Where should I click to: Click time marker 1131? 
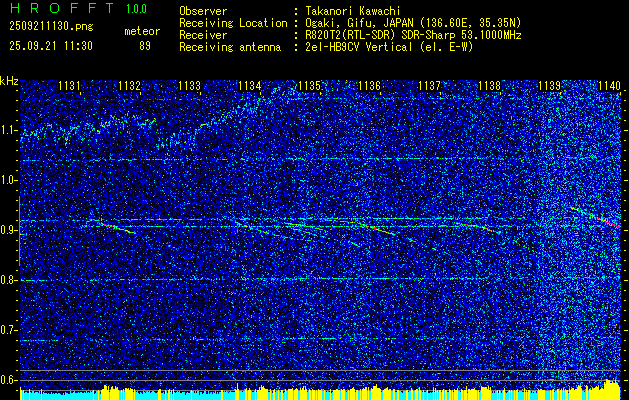pos(69,85)
